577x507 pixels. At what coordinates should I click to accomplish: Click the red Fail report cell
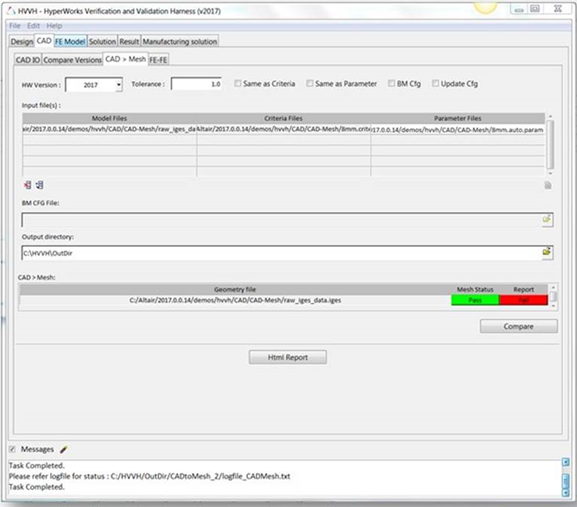(x=523, y=300)
